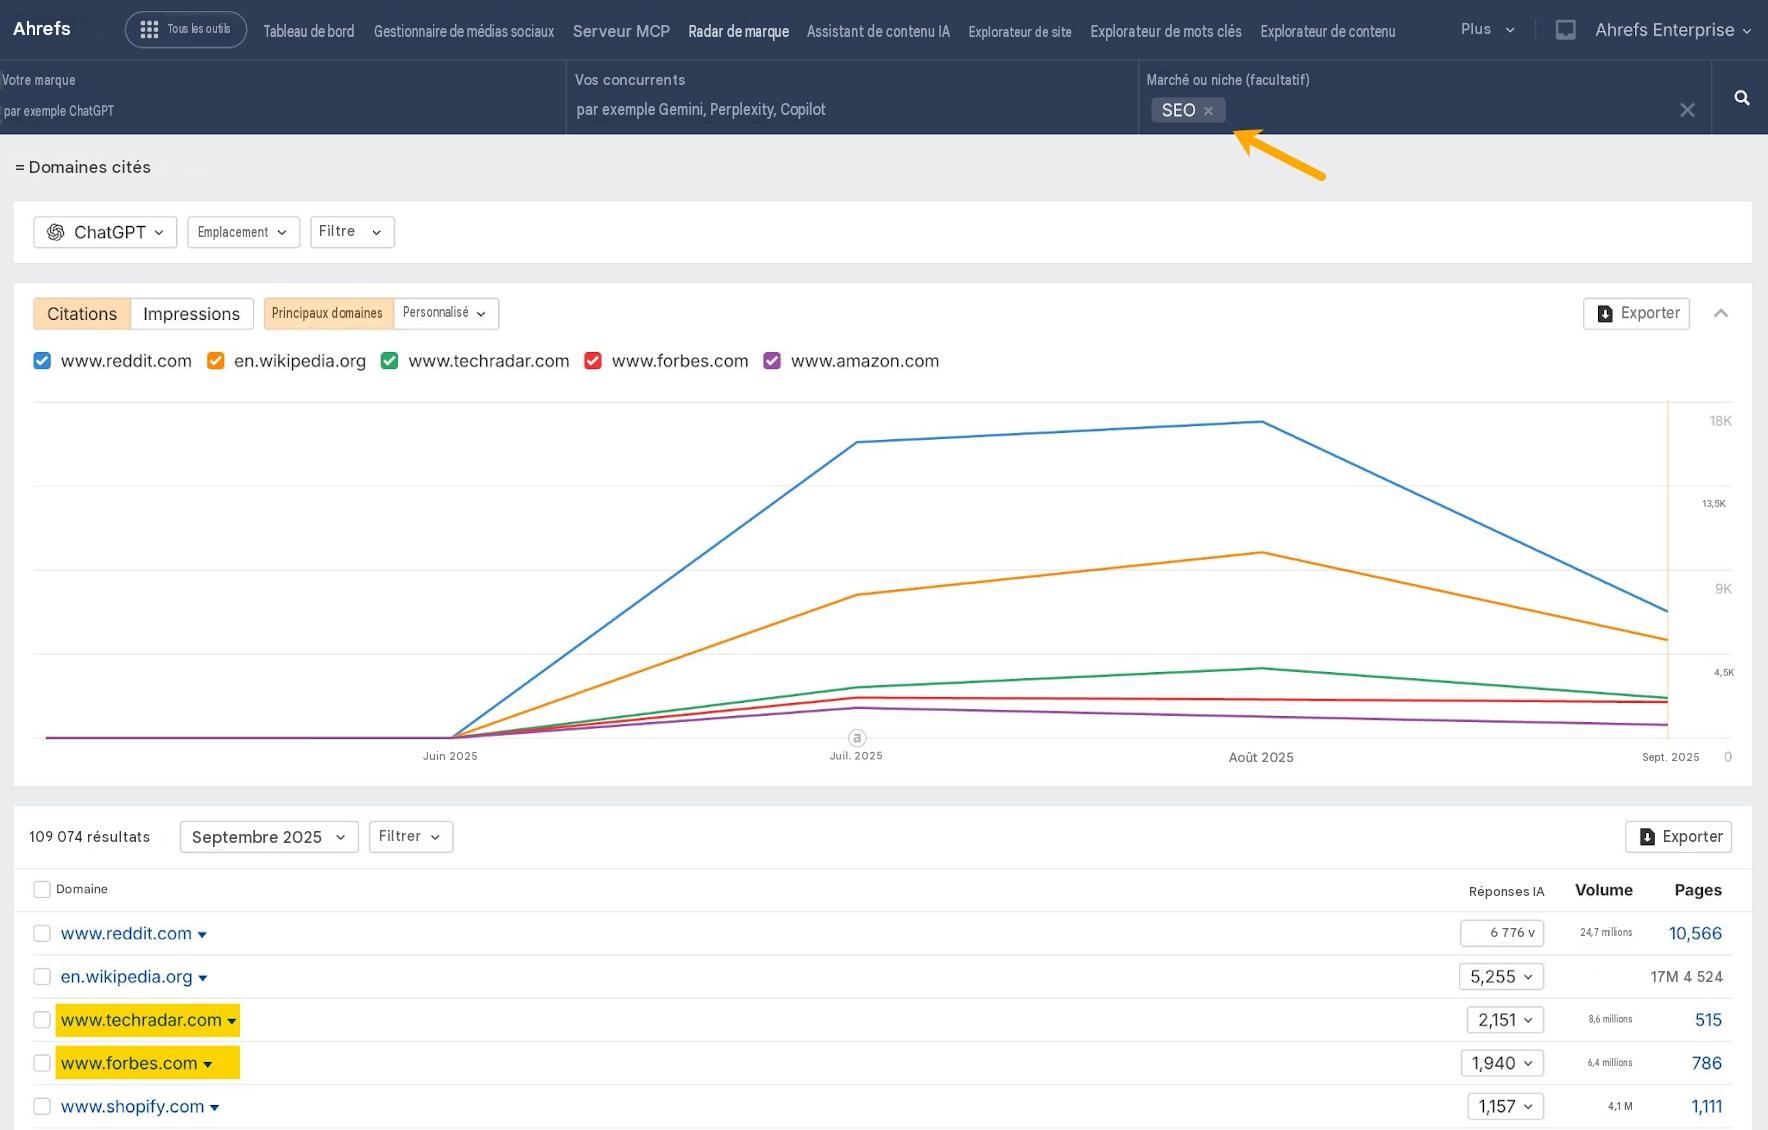Select the Principaux domaines tab
Viewport: 1768px width, 1130px height.
(x=328, y=313)
